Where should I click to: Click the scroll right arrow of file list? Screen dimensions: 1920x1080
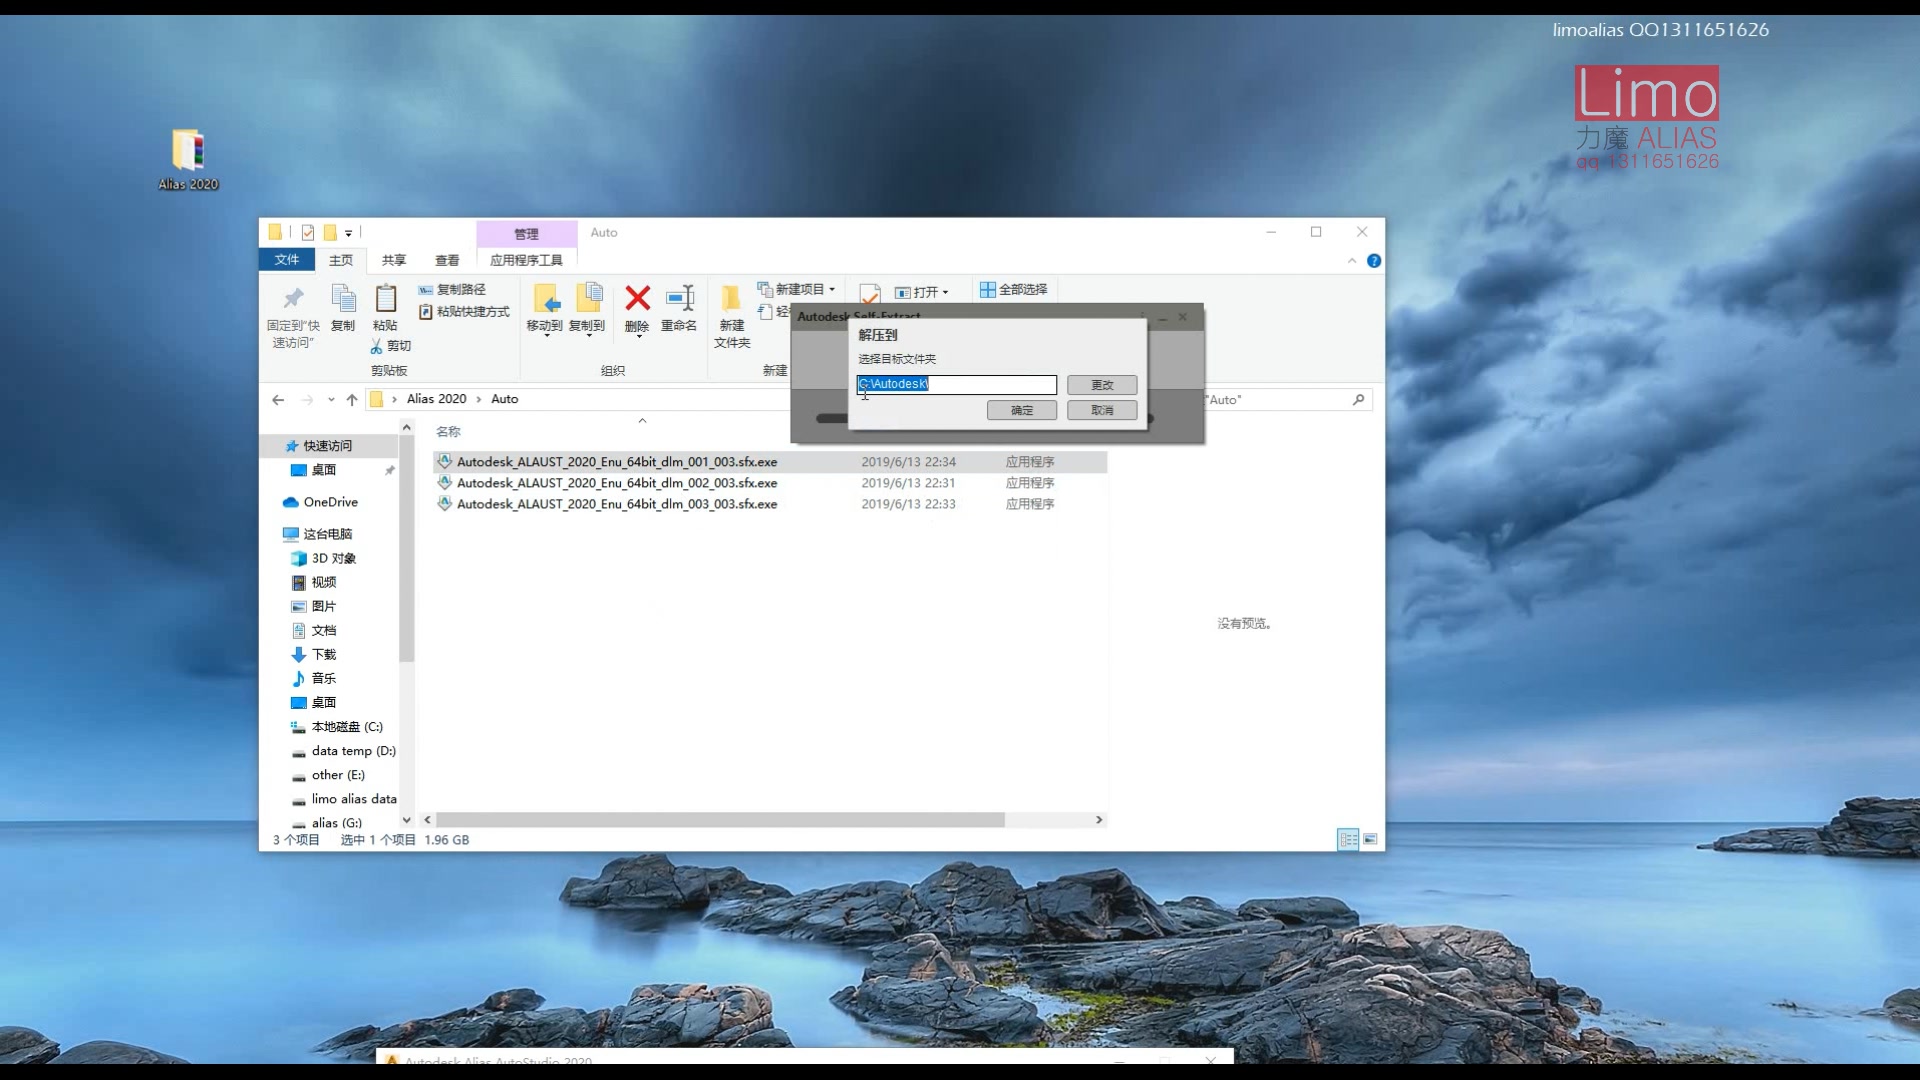click(x=1099, y=820)
